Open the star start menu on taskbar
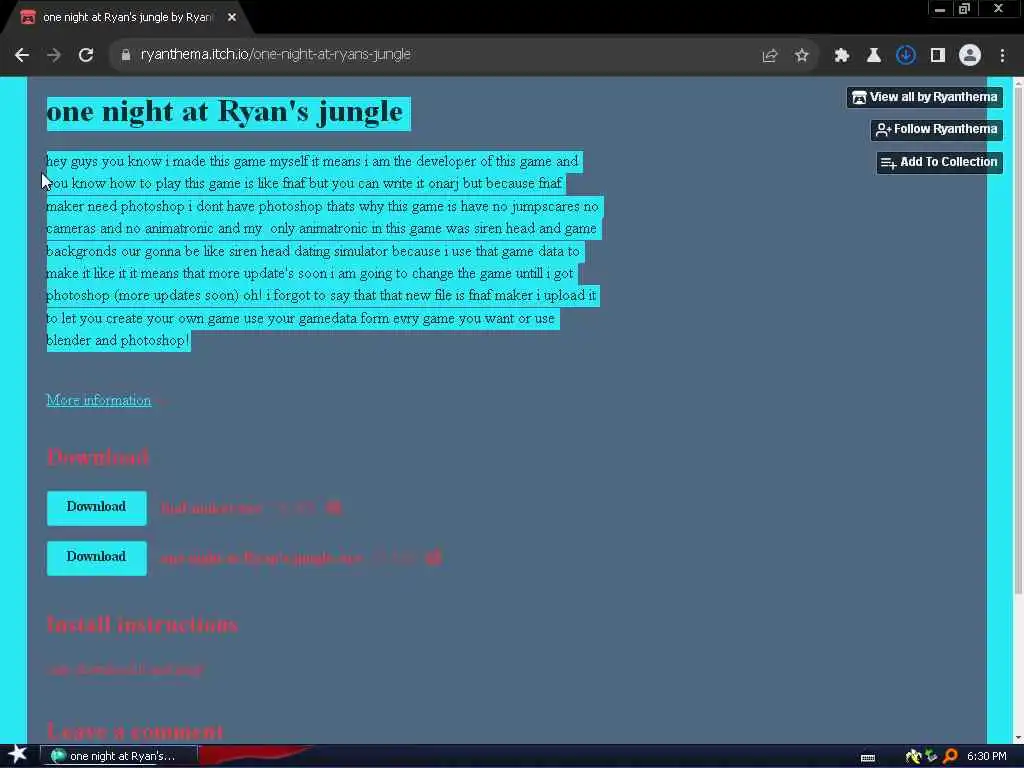 coord(18,755)
